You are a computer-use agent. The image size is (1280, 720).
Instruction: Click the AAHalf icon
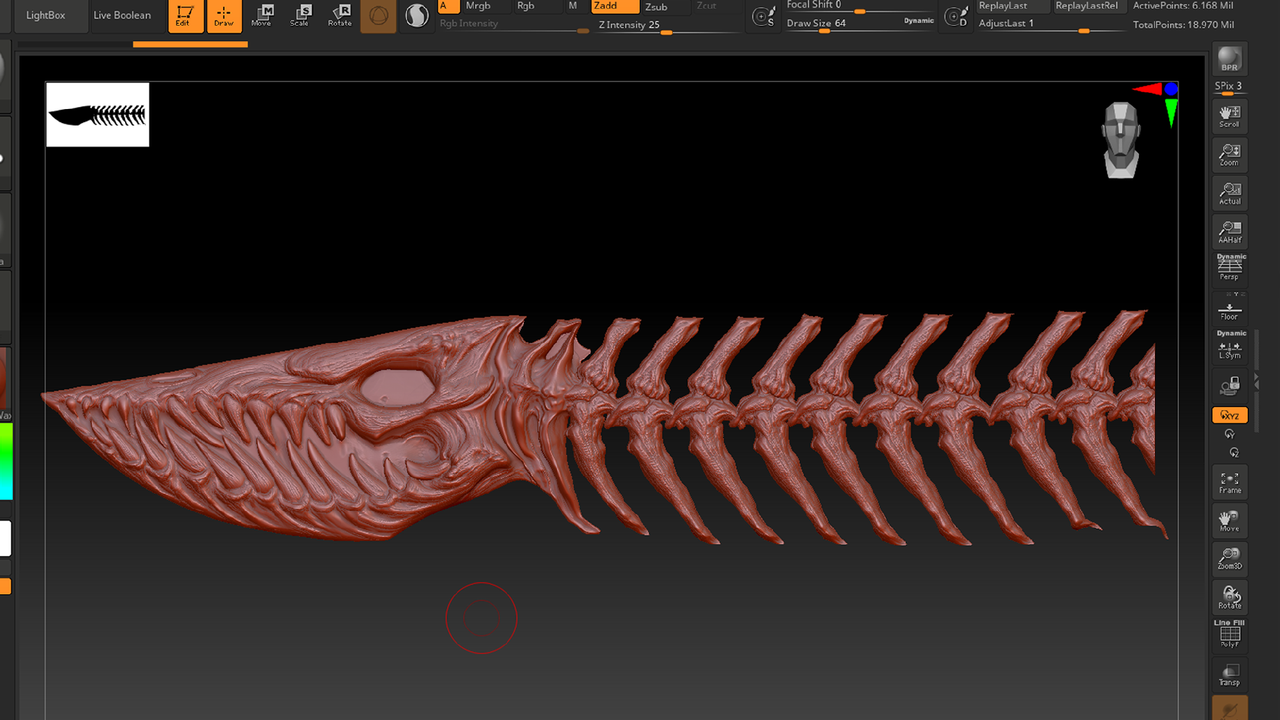coord(1229,232)
